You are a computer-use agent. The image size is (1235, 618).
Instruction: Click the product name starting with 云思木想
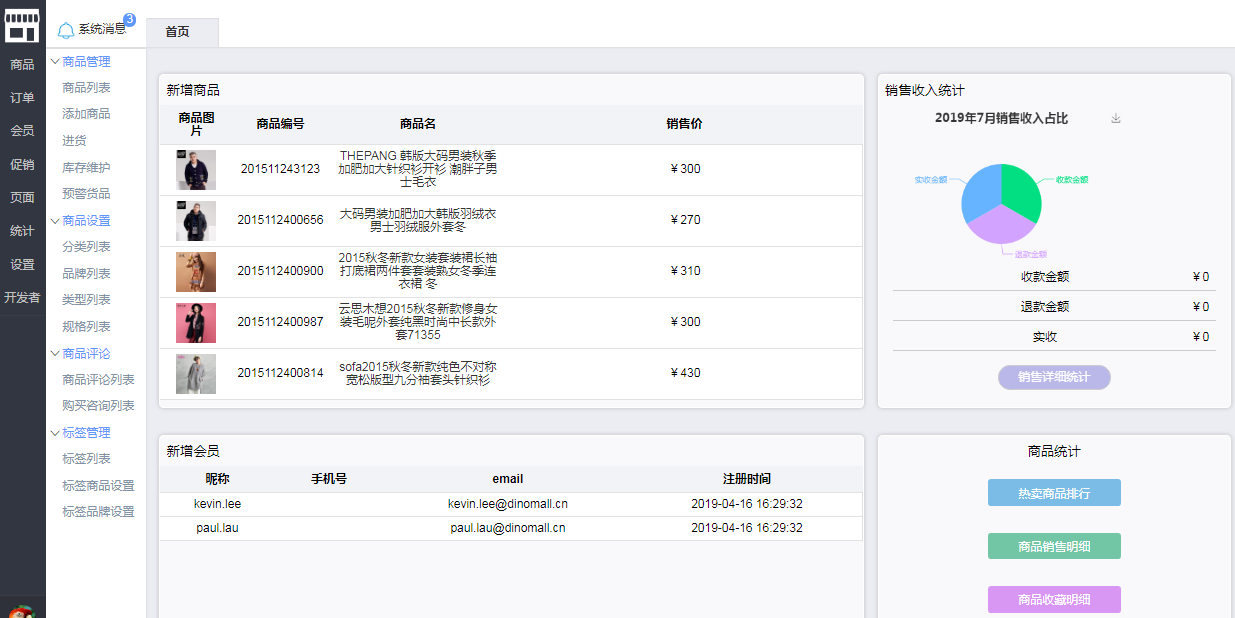pyautogui.click(x=418, y=322)
